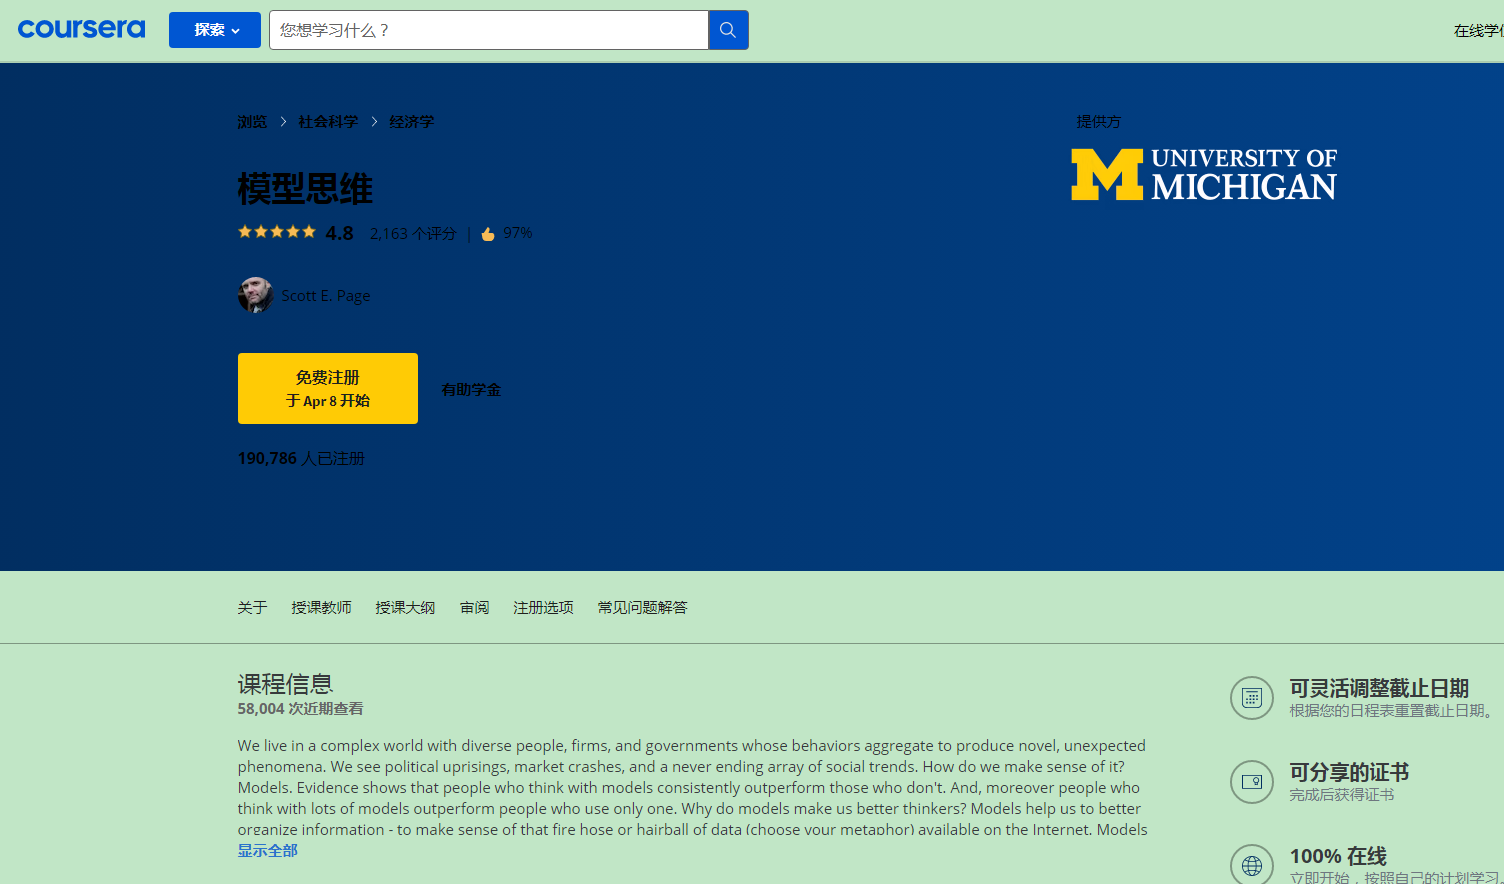1504x884 pixels.
Task: Open the 浏览 breadcrumb link
Action: click(x=252, y=122)
